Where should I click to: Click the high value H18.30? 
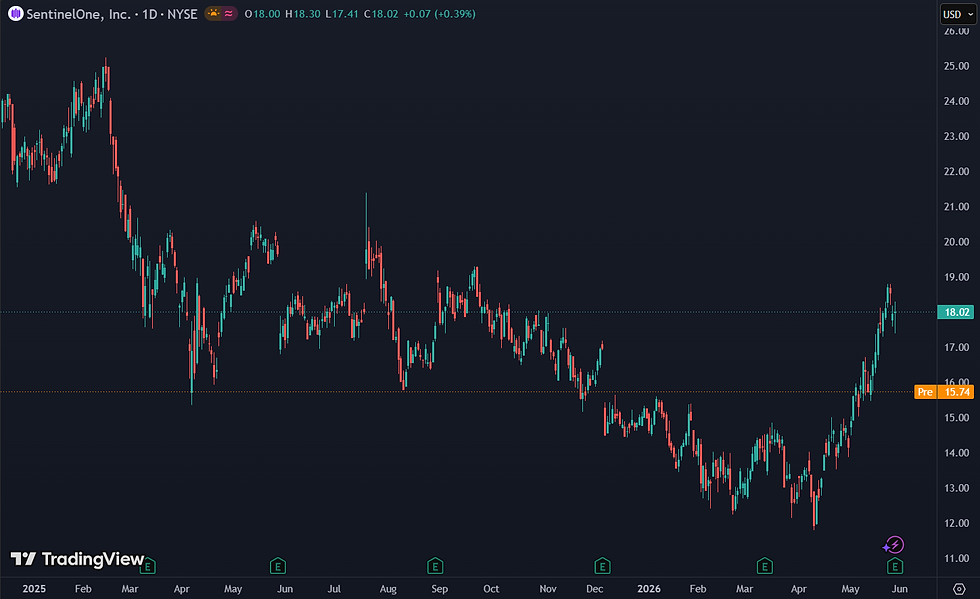(302, 14)
